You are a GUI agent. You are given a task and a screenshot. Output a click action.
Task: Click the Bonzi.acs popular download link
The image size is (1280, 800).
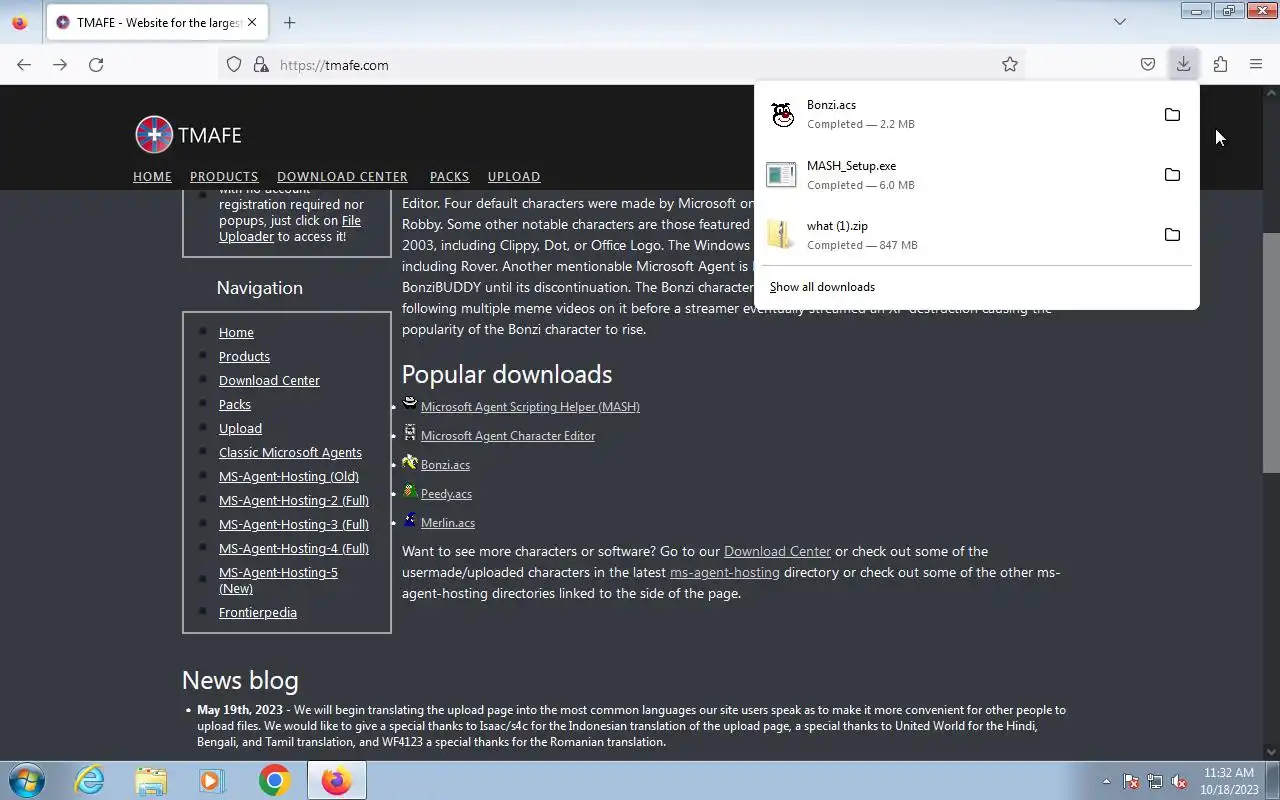coord(445,465)
